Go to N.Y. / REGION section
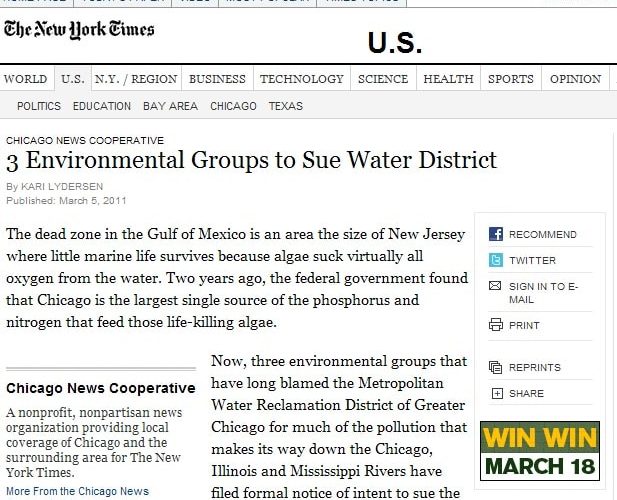This screenshot has width=617, height=500. [136, 79]
